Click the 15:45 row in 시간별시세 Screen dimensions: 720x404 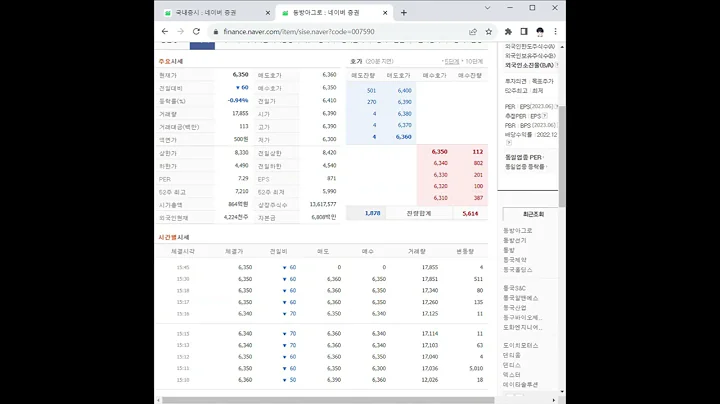click(321, 267)
